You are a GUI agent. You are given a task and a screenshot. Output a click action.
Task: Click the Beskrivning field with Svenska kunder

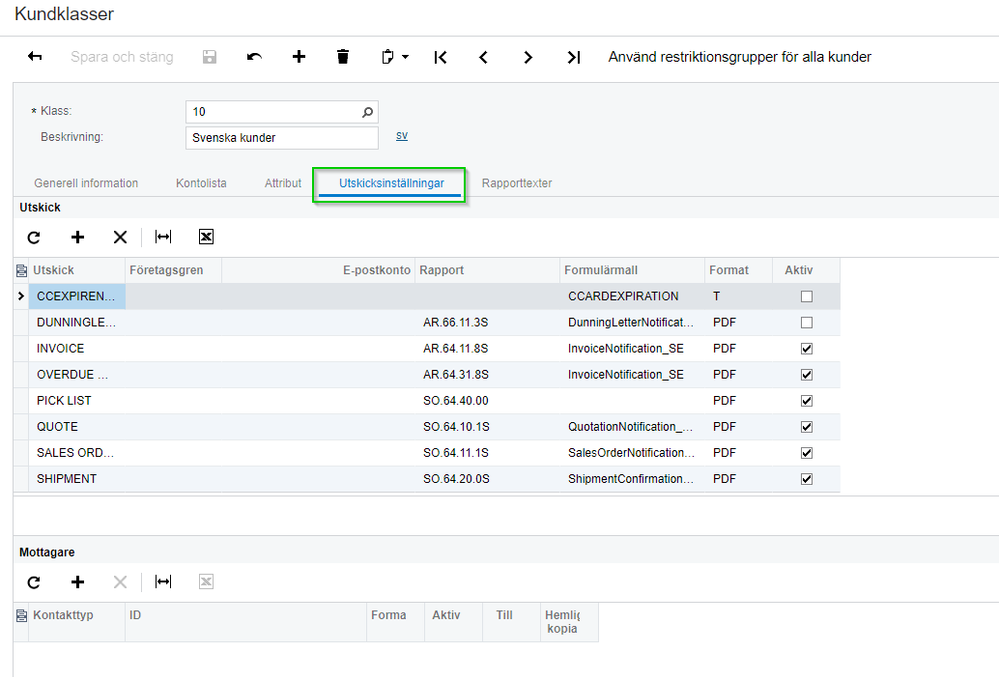tap(282, 138)
